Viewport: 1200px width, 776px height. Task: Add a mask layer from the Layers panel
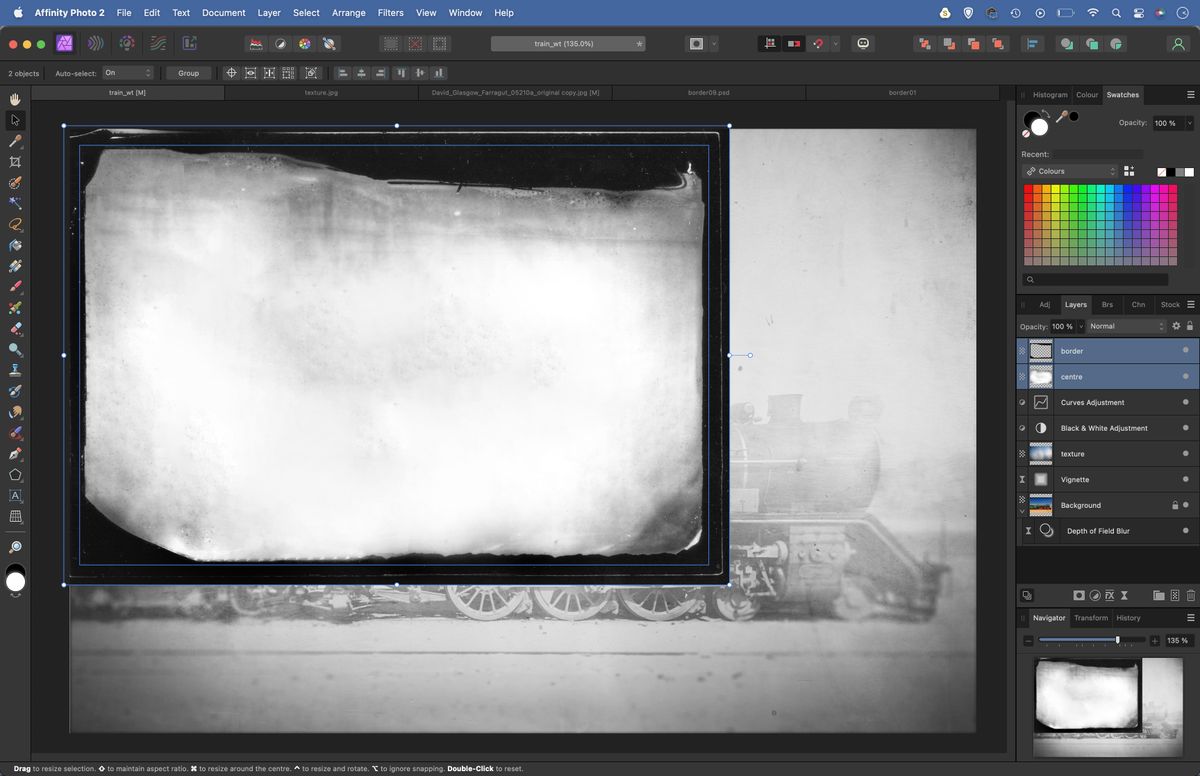click(x=1078, y=595)
